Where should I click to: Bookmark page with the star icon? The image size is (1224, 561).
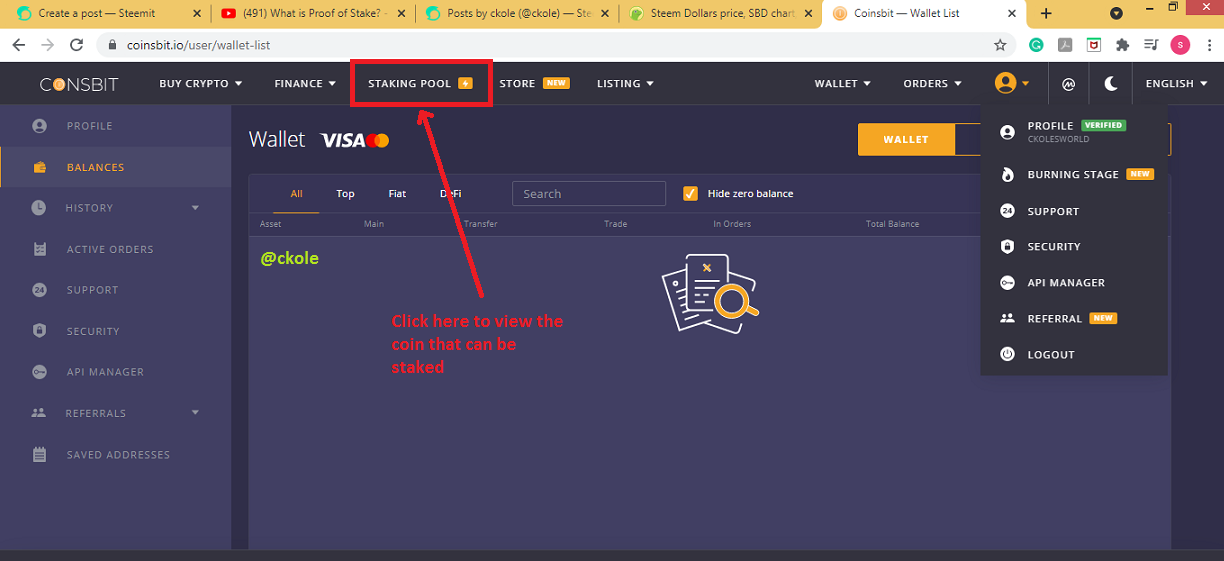1000,45
